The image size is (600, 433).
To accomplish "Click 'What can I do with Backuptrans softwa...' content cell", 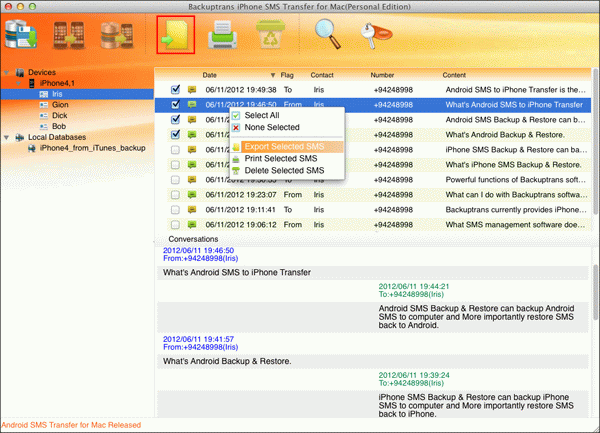I will (x=516, y=195).
